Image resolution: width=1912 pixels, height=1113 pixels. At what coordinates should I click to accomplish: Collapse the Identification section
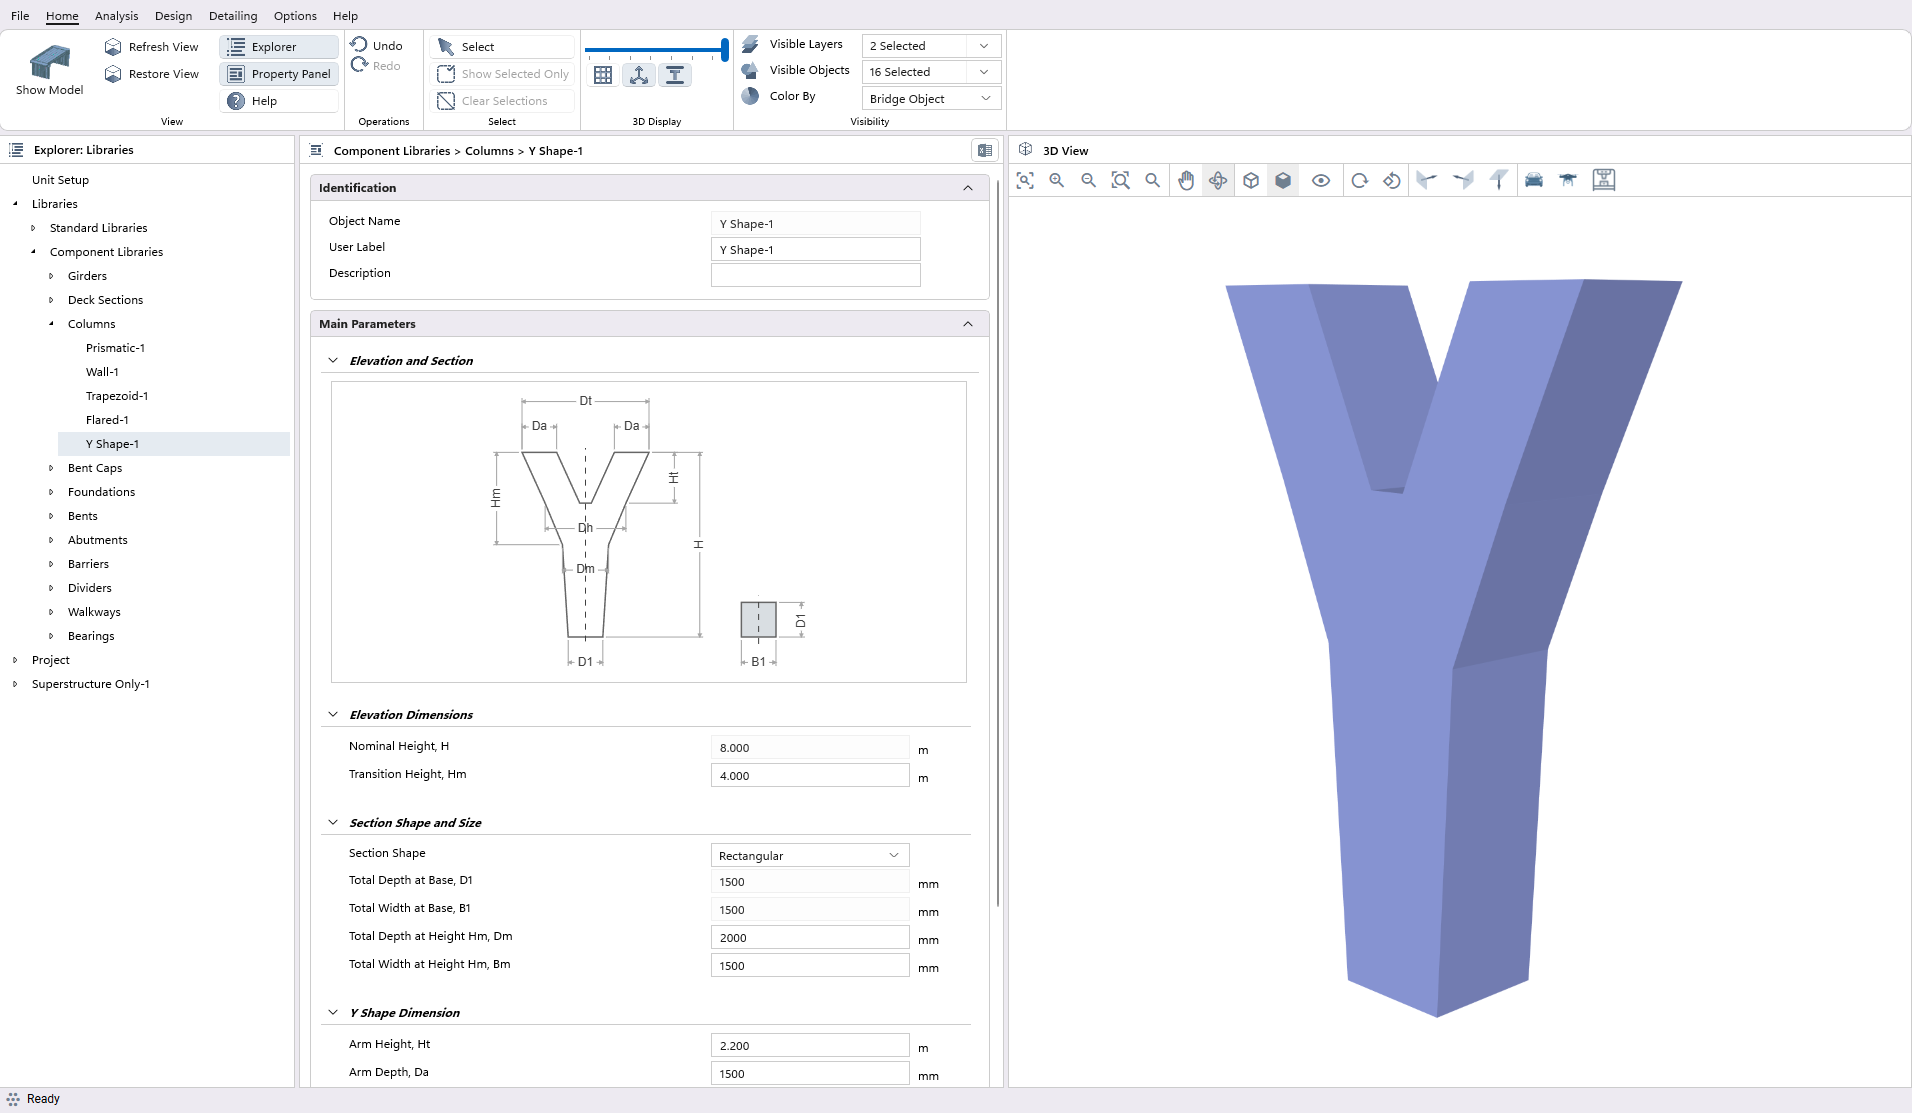coord(967,188)
